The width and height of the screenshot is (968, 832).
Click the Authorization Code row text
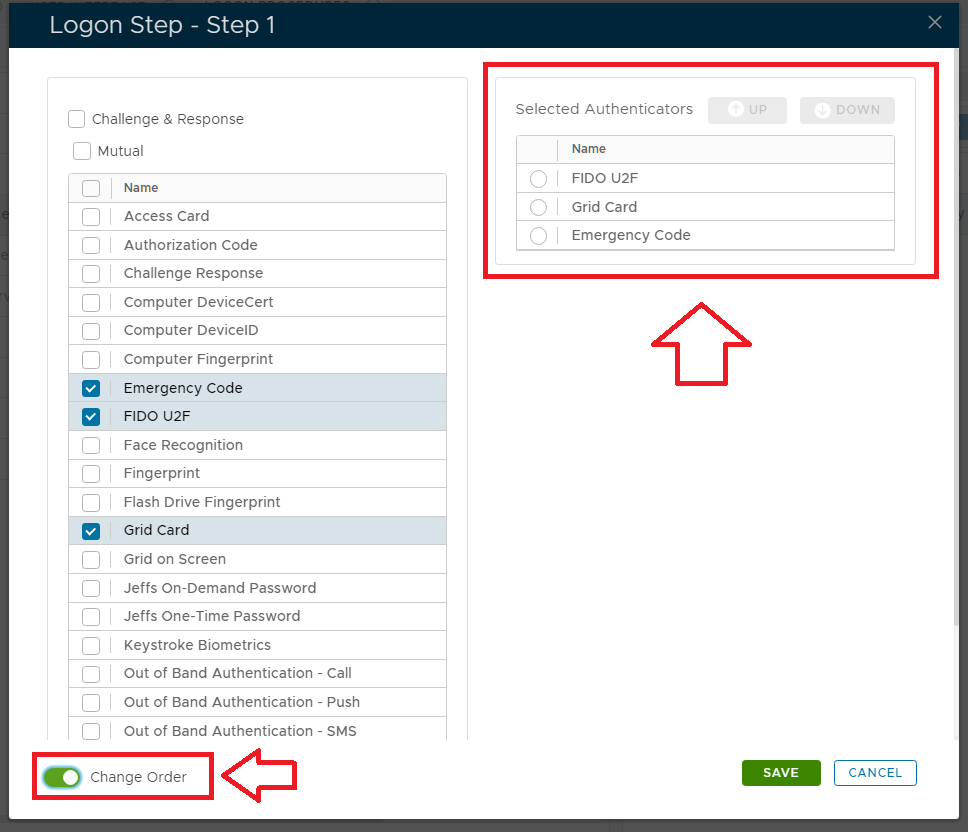[191, 245]
